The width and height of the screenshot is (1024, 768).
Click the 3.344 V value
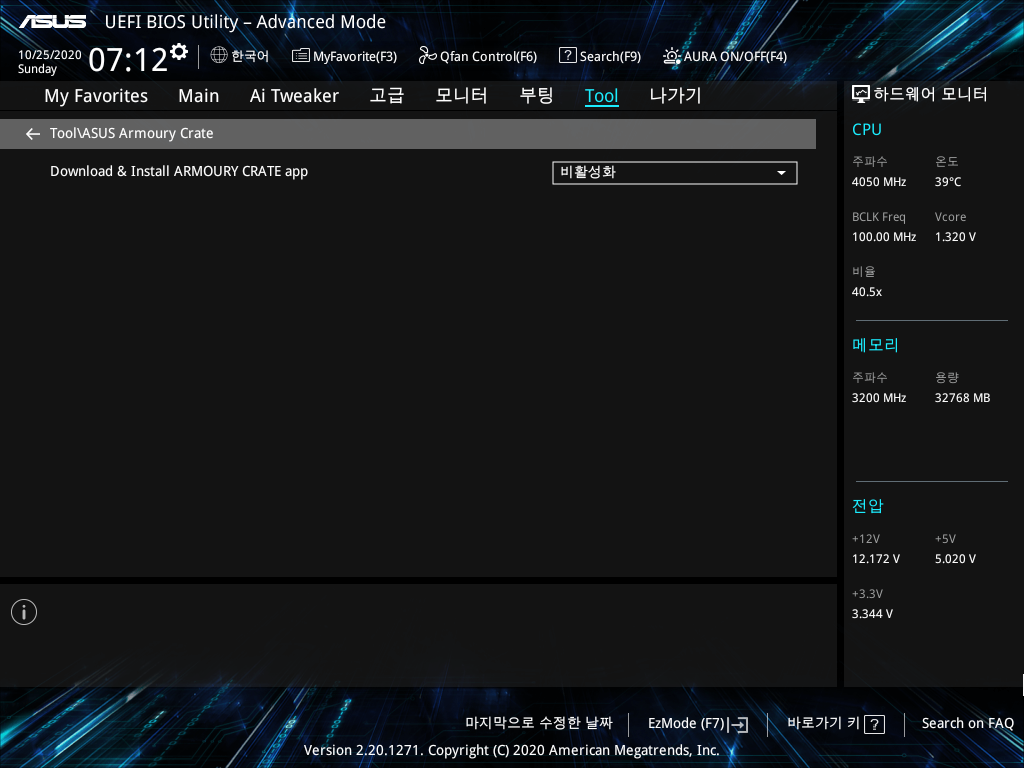pyautogui.click(x=872, y=614)
